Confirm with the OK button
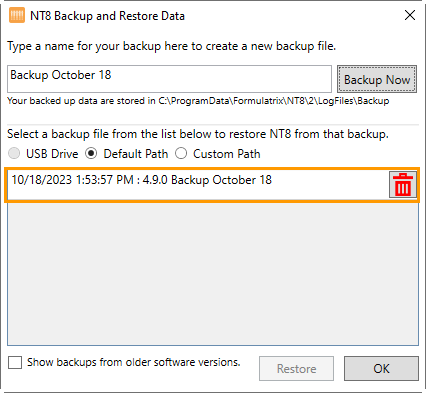426x393 pixels. pyautogui.click(x=381, y=369)
